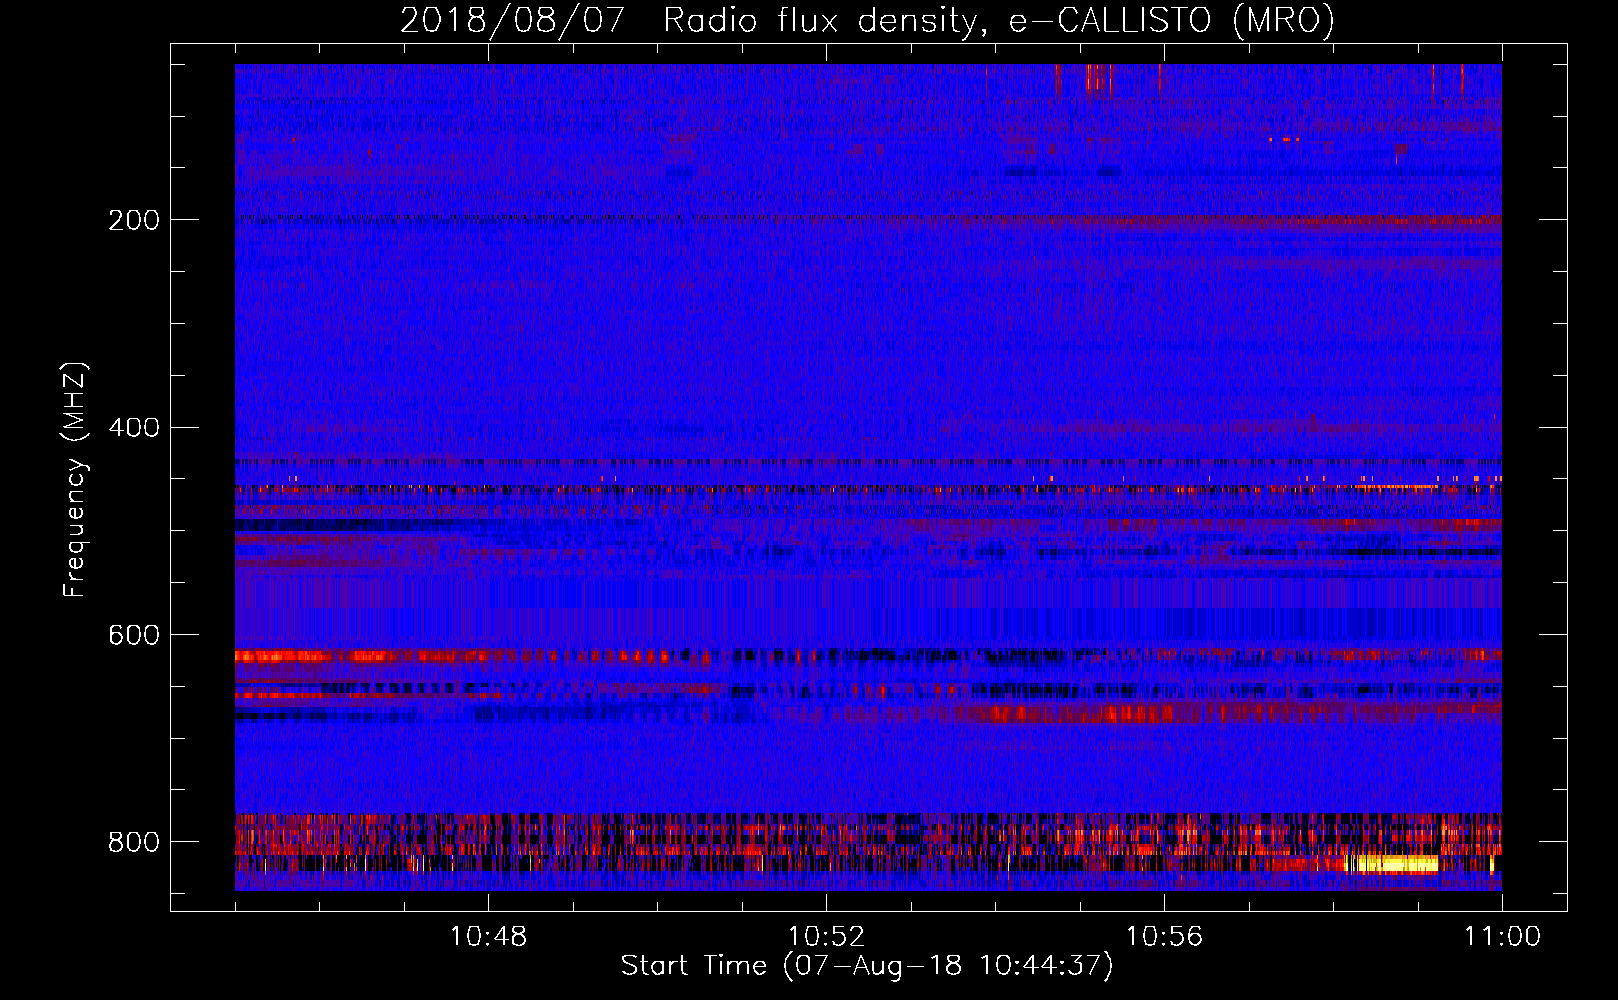
Task: Click the 800 frequency tick label
Action: (x=134, y=842)
